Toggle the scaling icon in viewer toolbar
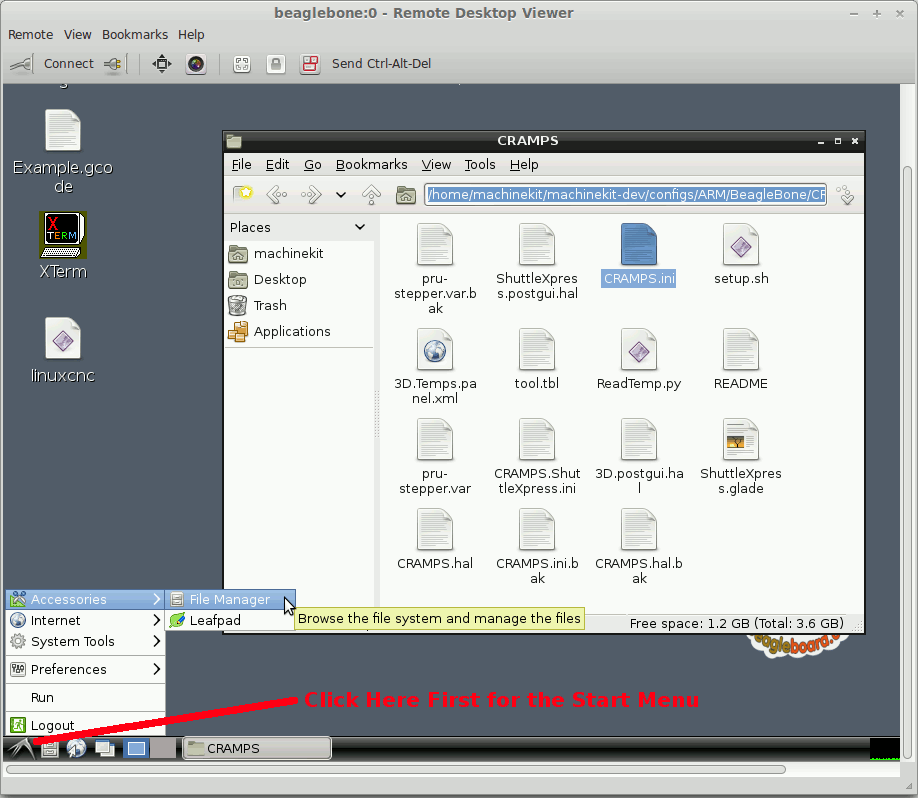The height and width of the screenshot is (798, 918). tap(242, 64)
